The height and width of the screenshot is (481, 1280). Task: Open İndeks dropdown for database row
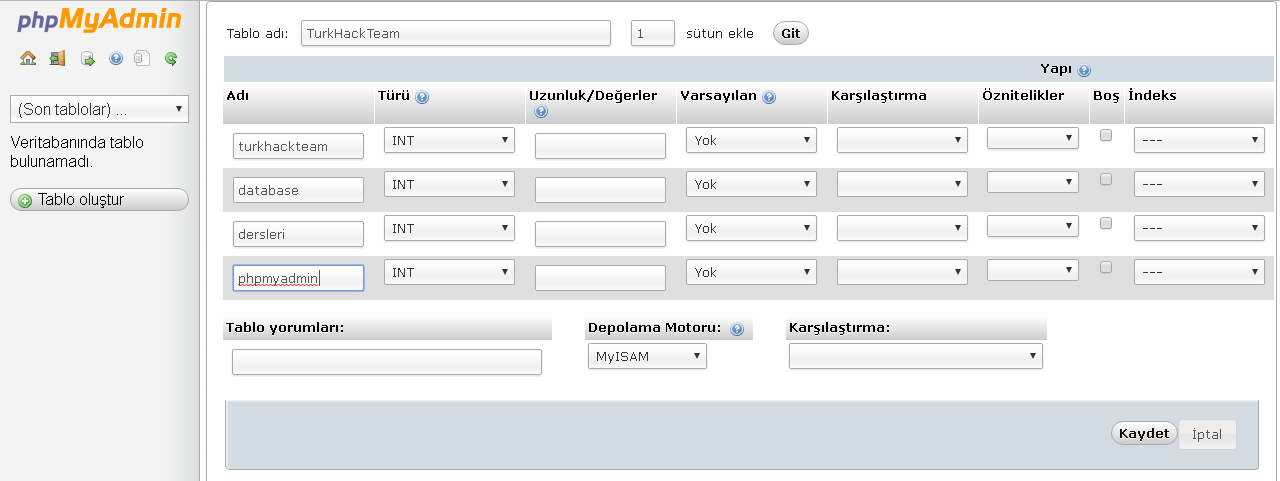pos(1199,185)
